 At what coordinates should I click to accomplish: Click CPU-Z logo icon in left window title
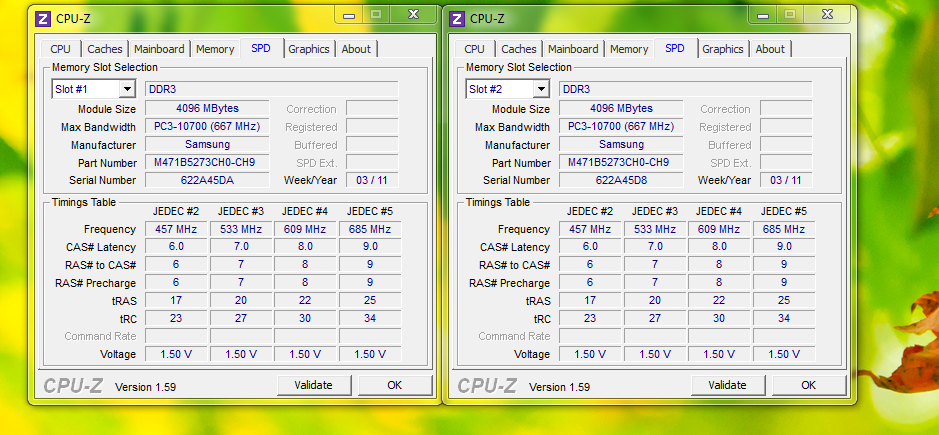[43, 19]
